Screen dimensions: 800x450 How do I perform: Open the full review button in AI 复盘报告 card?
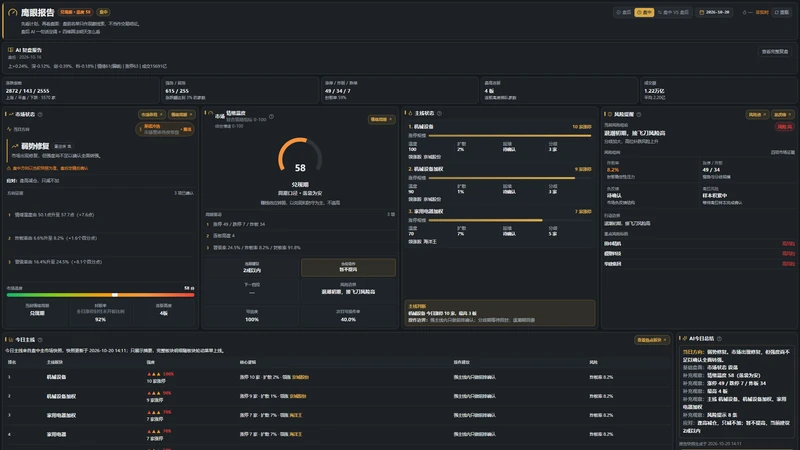pos(775,52)
